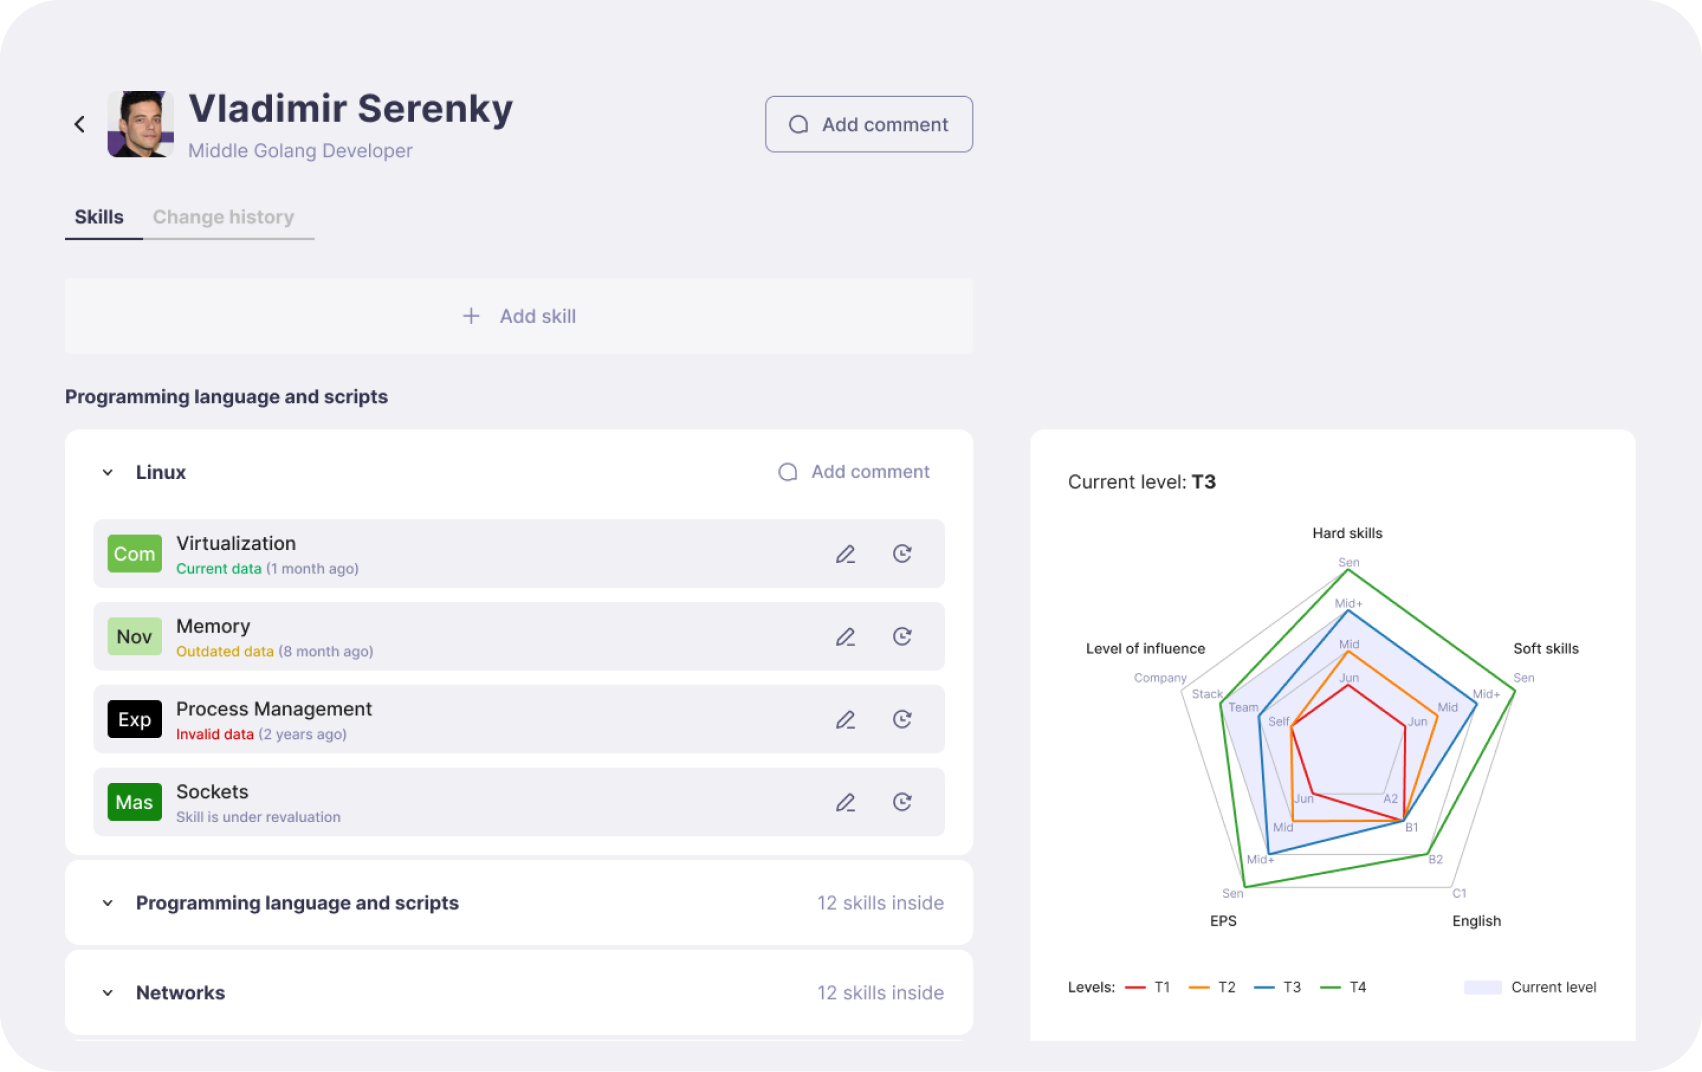This screenshot has height=1072, width=1702.
Task: Switch to the Change history tab
Action: click(223, 217)
